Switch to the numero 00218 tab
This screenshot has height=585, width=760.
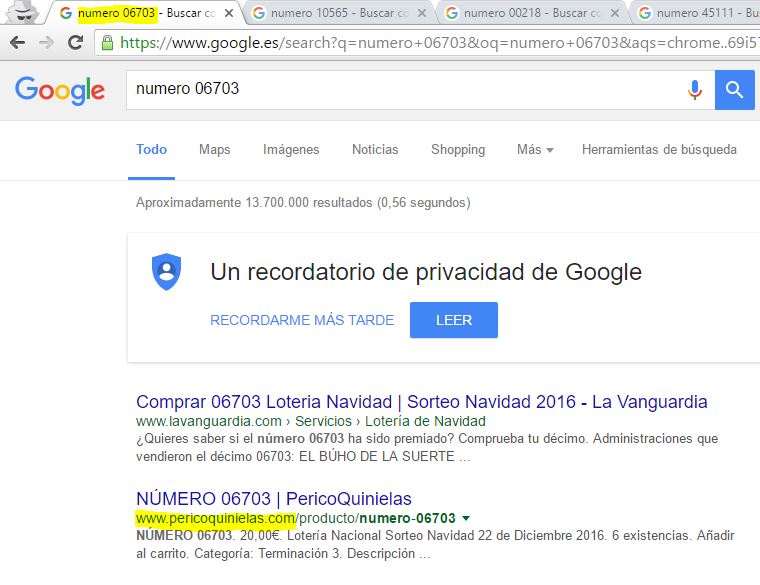(x=532, y=13)
